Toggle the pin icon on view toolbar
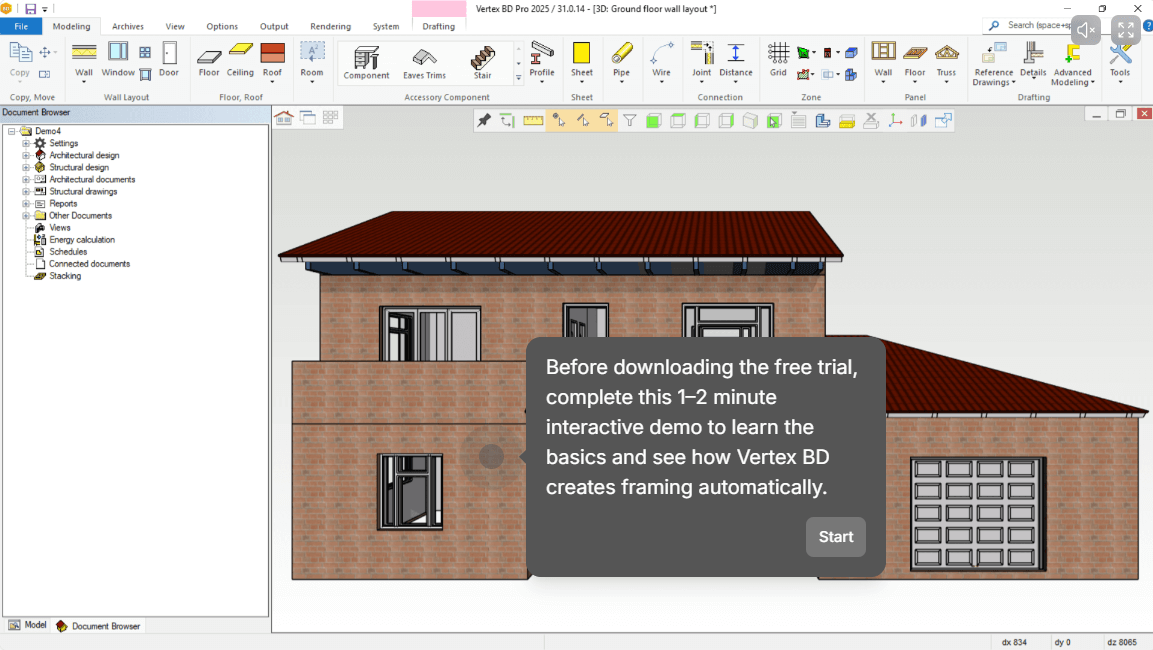Screen dimensions: 1153x650 click(x=484, y=121)
